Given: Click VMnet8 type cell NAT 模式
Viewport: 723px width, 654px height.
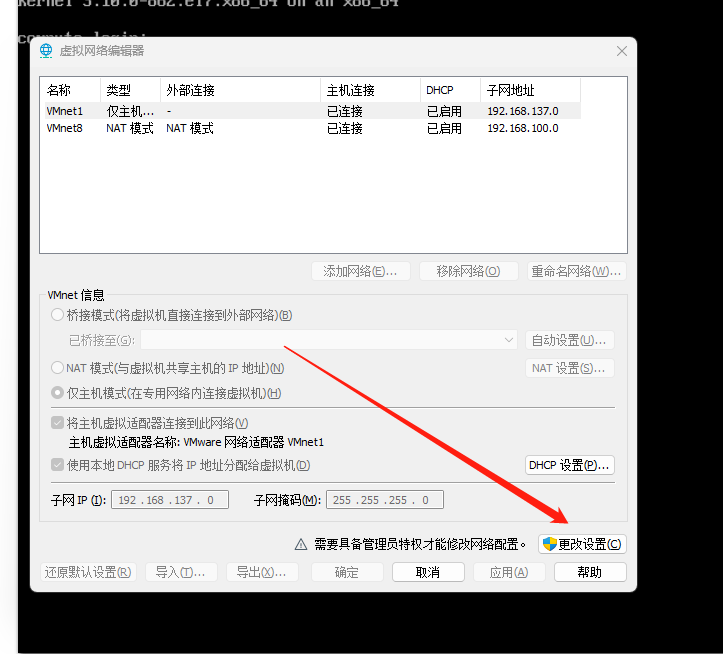Looking at the screenshot, I should tap(130, 128).
